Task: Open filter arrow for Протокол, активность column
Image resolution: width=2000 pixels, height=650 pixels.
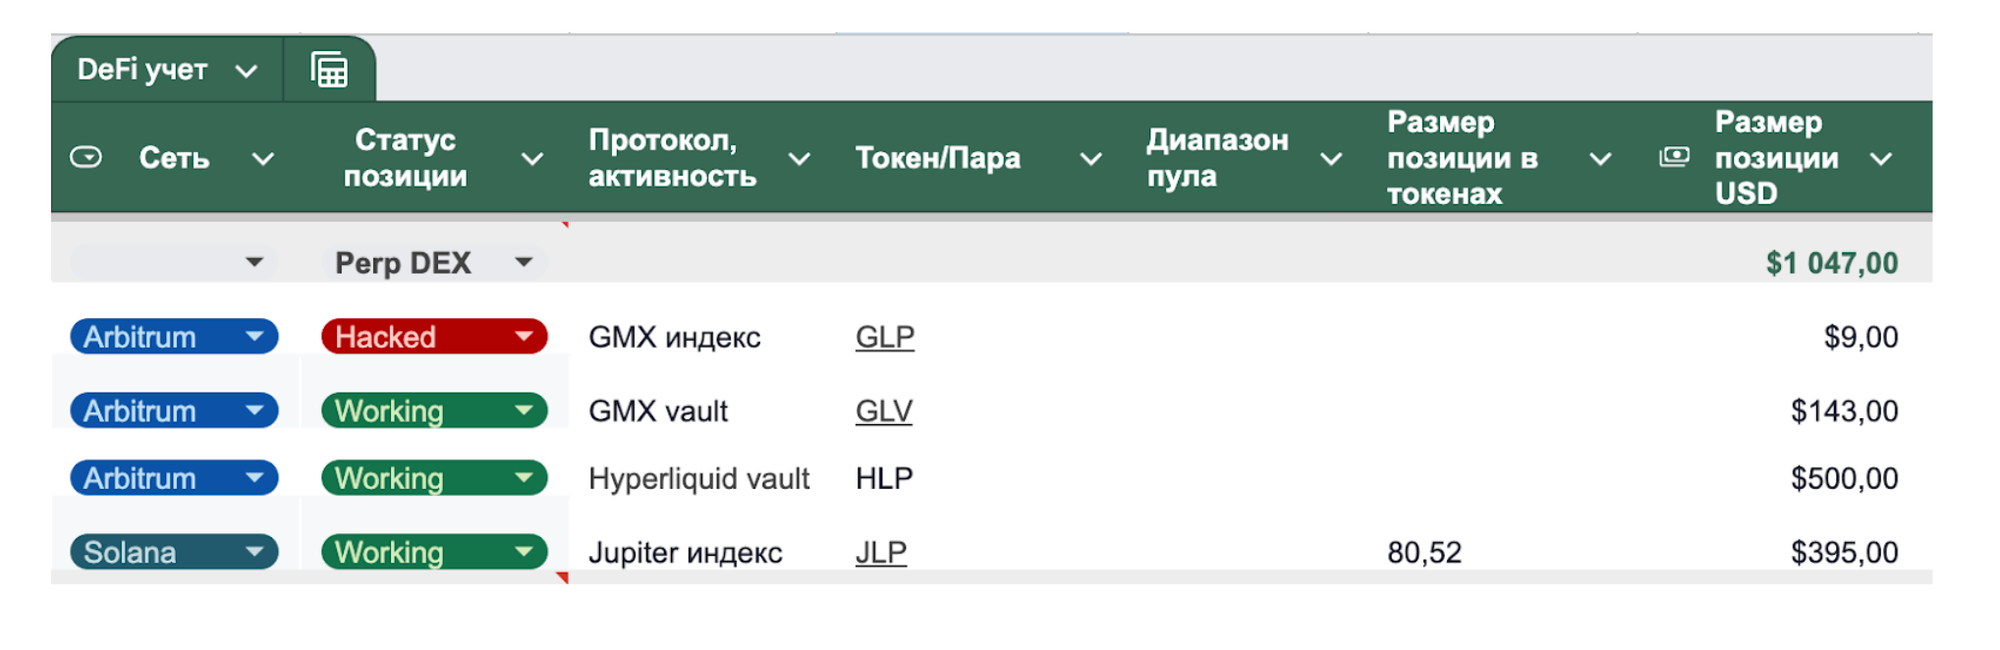Action: tap(799, 159)
